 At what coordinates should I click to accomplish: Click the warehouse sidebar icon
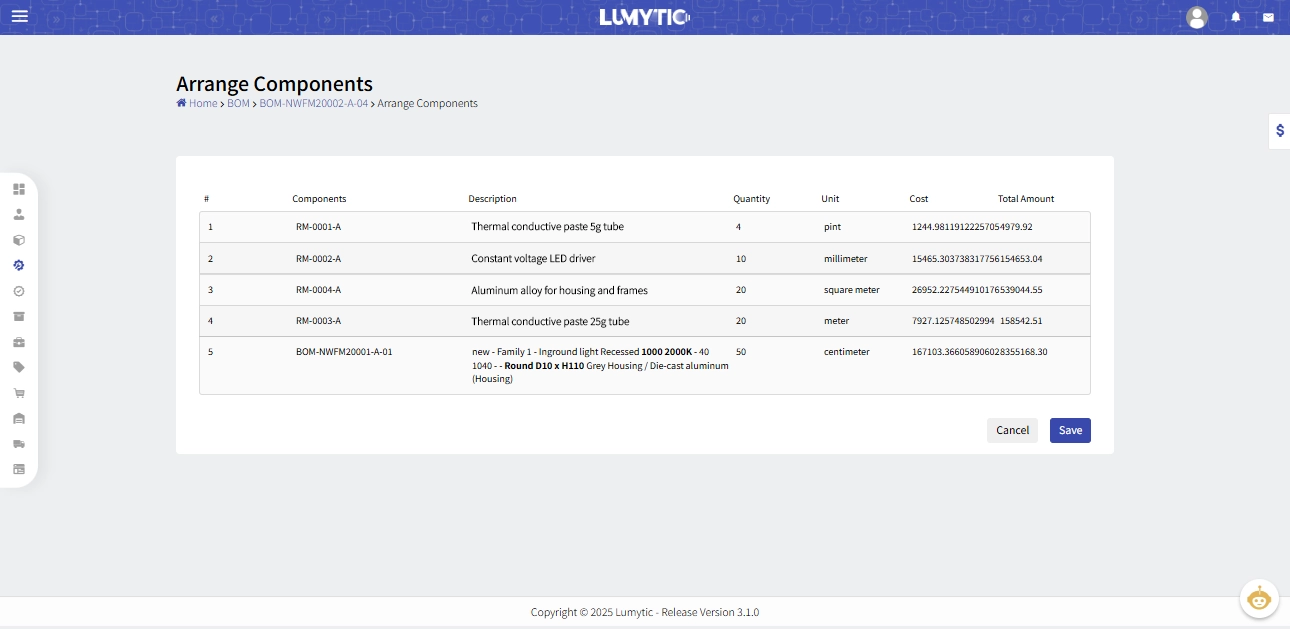(19, 418)
